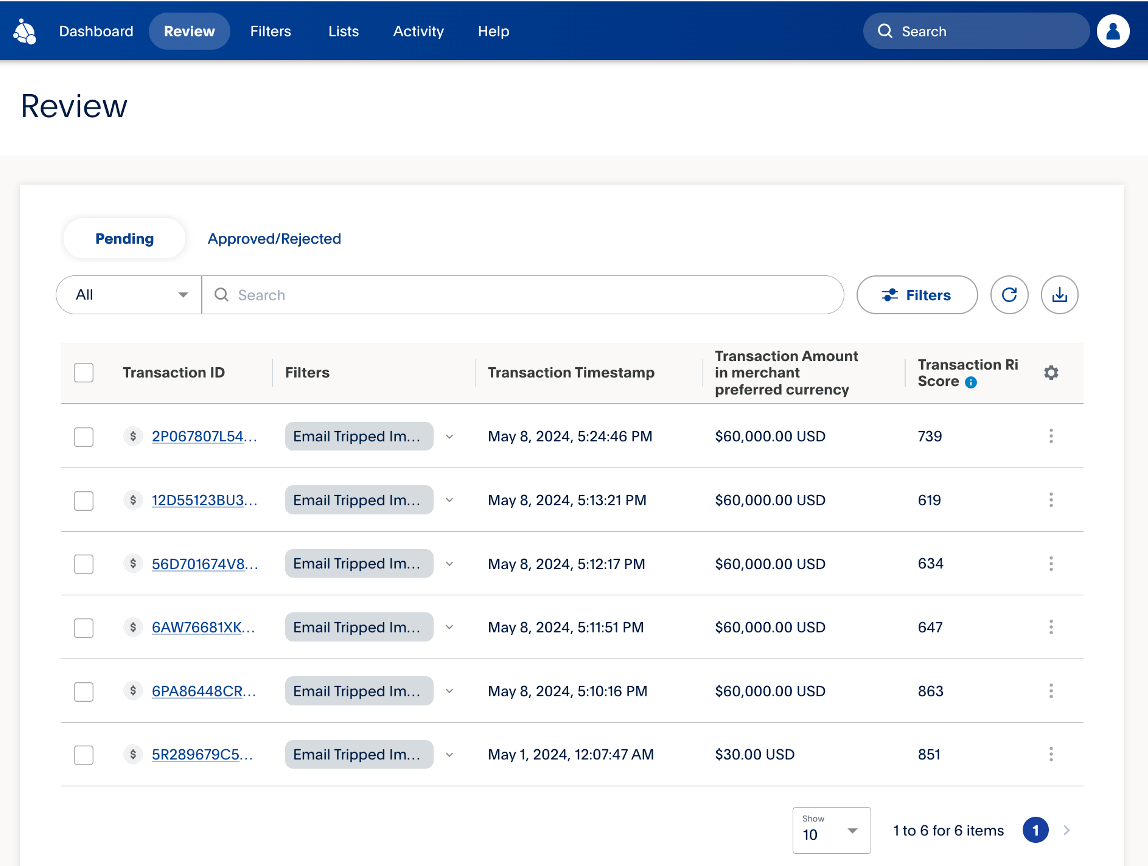Select the checkbox for transaction 6PA86448CR
This screenshot has width=1148, height=866.
84,692
